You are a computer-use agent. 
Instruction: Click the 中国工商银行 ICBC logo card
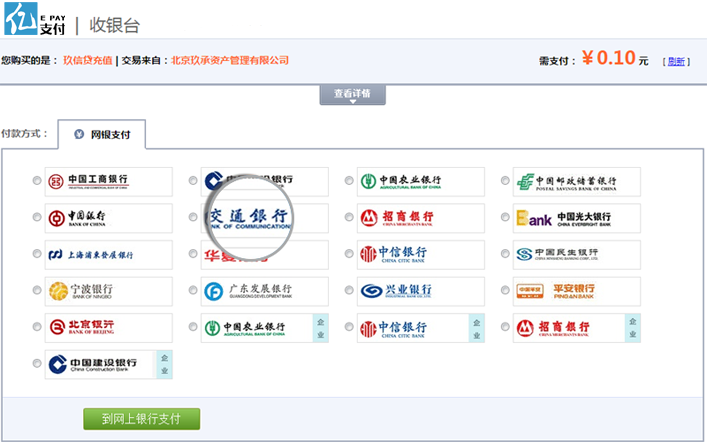coord(109,182)
